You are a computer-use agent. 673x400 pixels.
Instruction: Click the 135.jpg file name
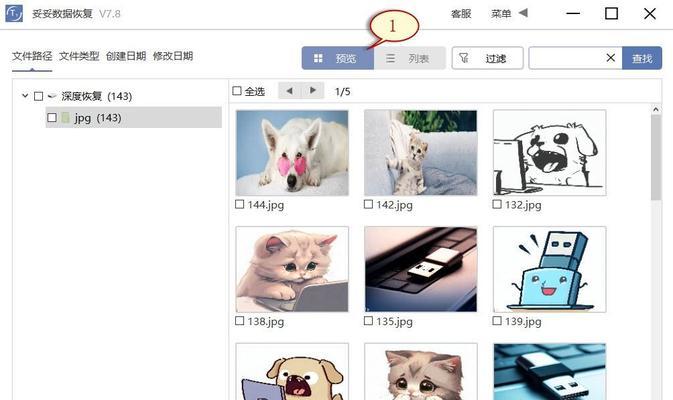394,321
